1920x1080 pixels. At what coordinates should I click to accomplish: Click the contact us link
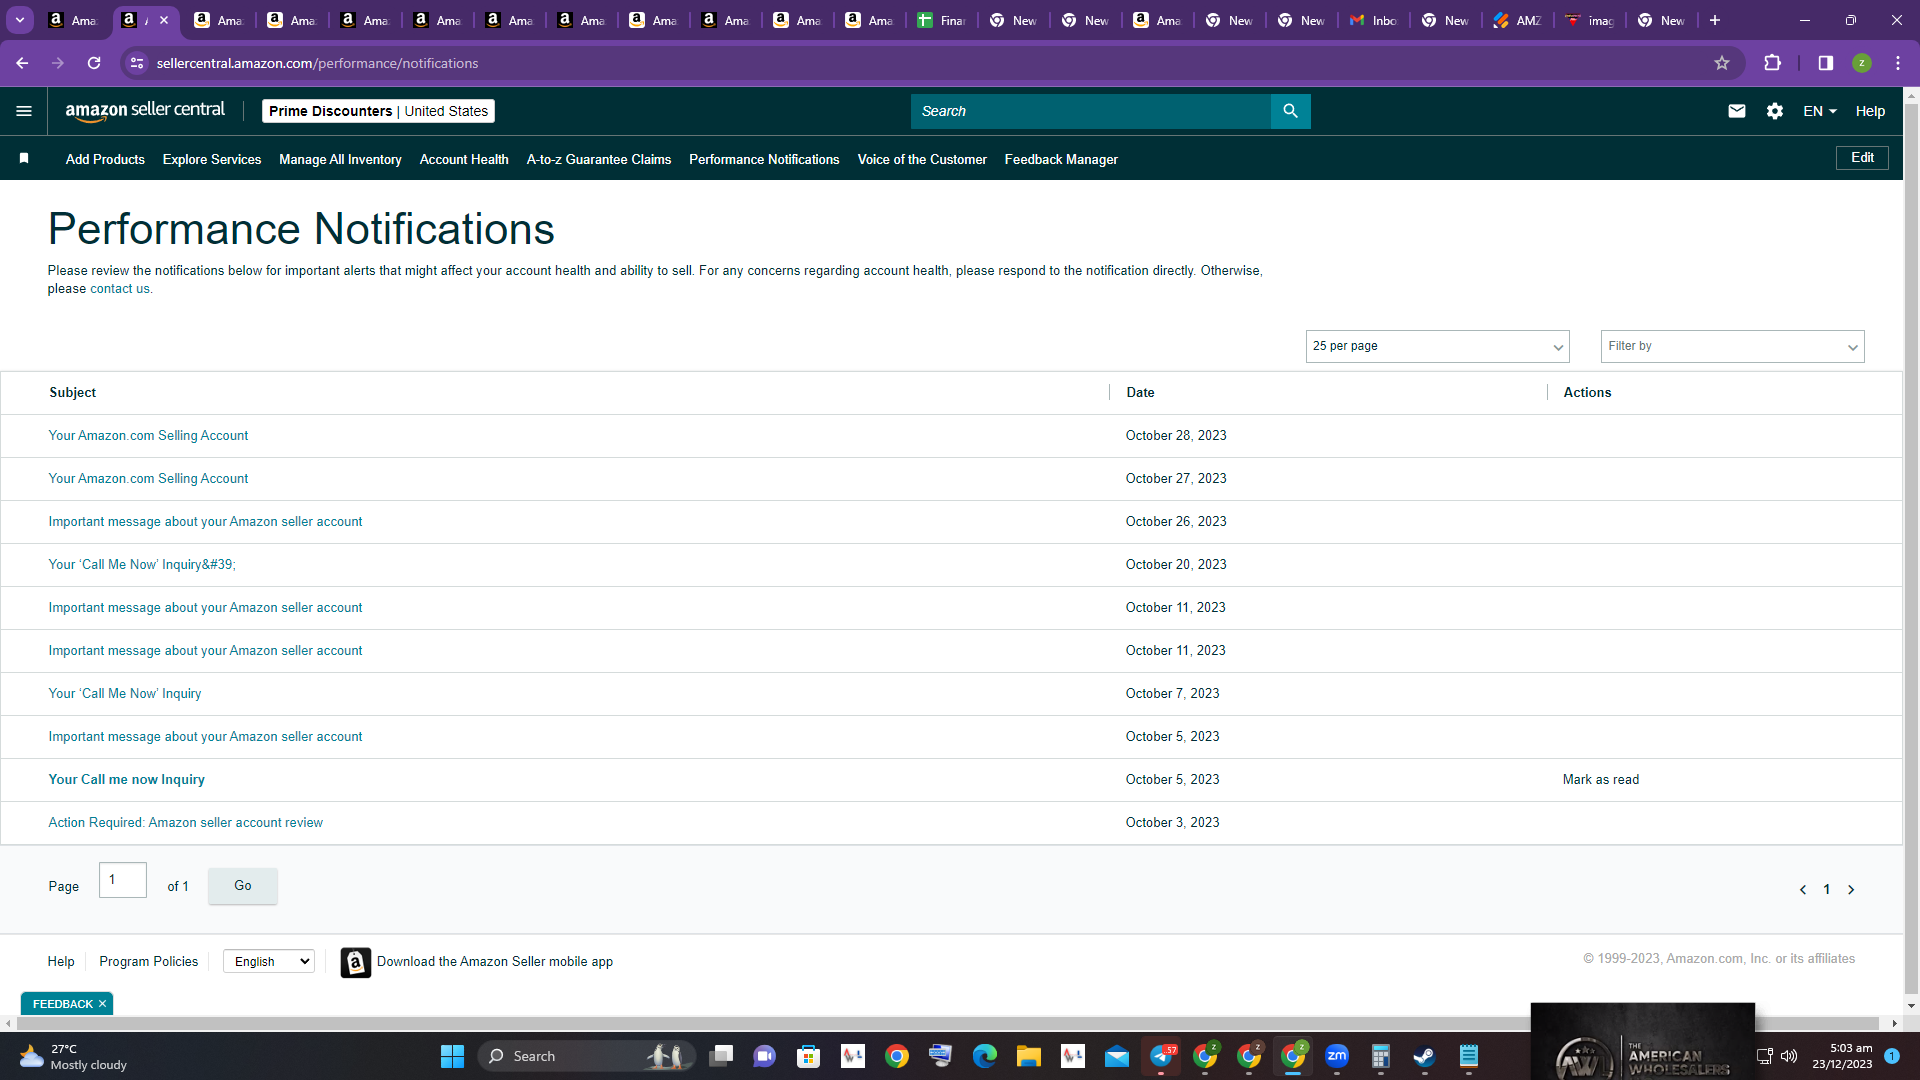pyautogui.click(x=120, y=289)
